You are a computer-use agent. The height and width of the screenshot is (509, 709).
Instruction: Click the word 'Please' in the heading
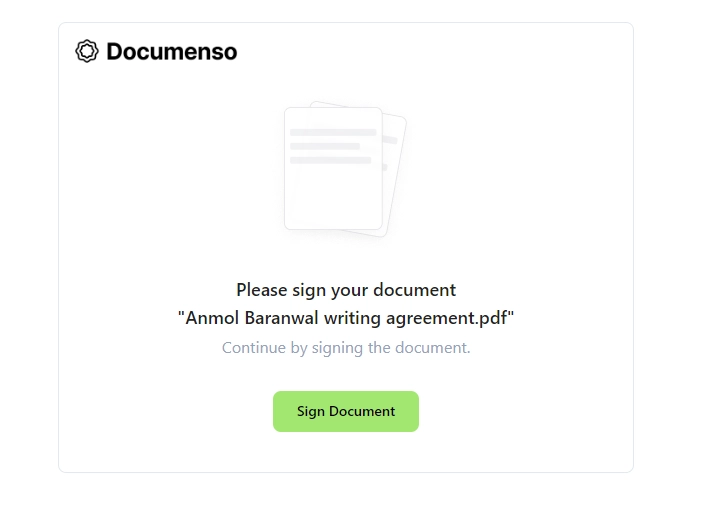point(262,290)
